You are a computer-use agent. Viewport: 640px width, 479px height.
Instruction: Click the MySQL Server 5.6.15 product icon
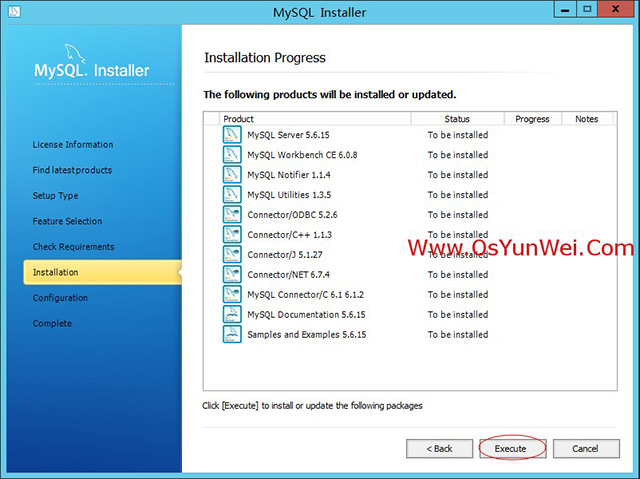(x=232, y=135)
